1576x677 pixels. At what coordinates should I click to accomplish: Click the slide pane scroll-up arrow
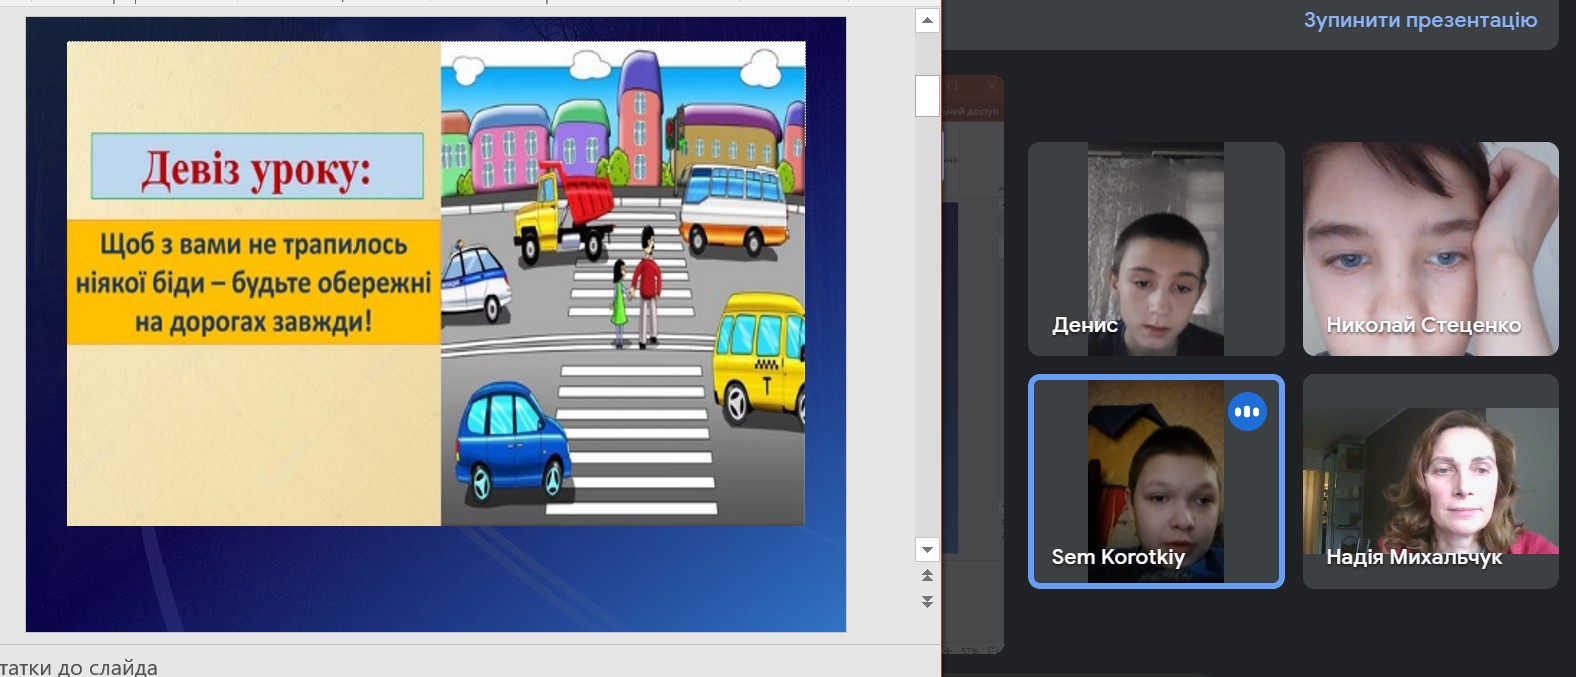point(927,20)
